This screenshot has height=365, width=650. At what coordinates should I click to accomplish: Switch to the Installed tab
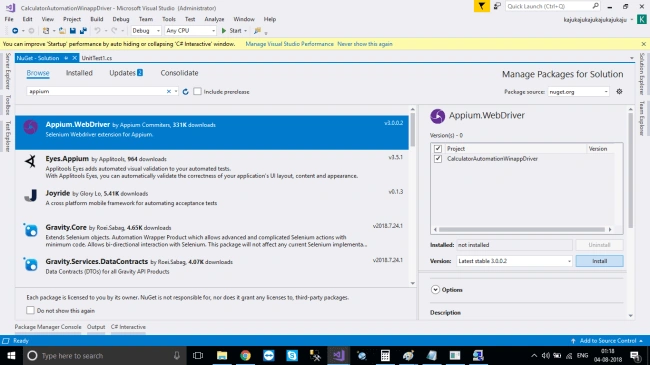[79, 73]
